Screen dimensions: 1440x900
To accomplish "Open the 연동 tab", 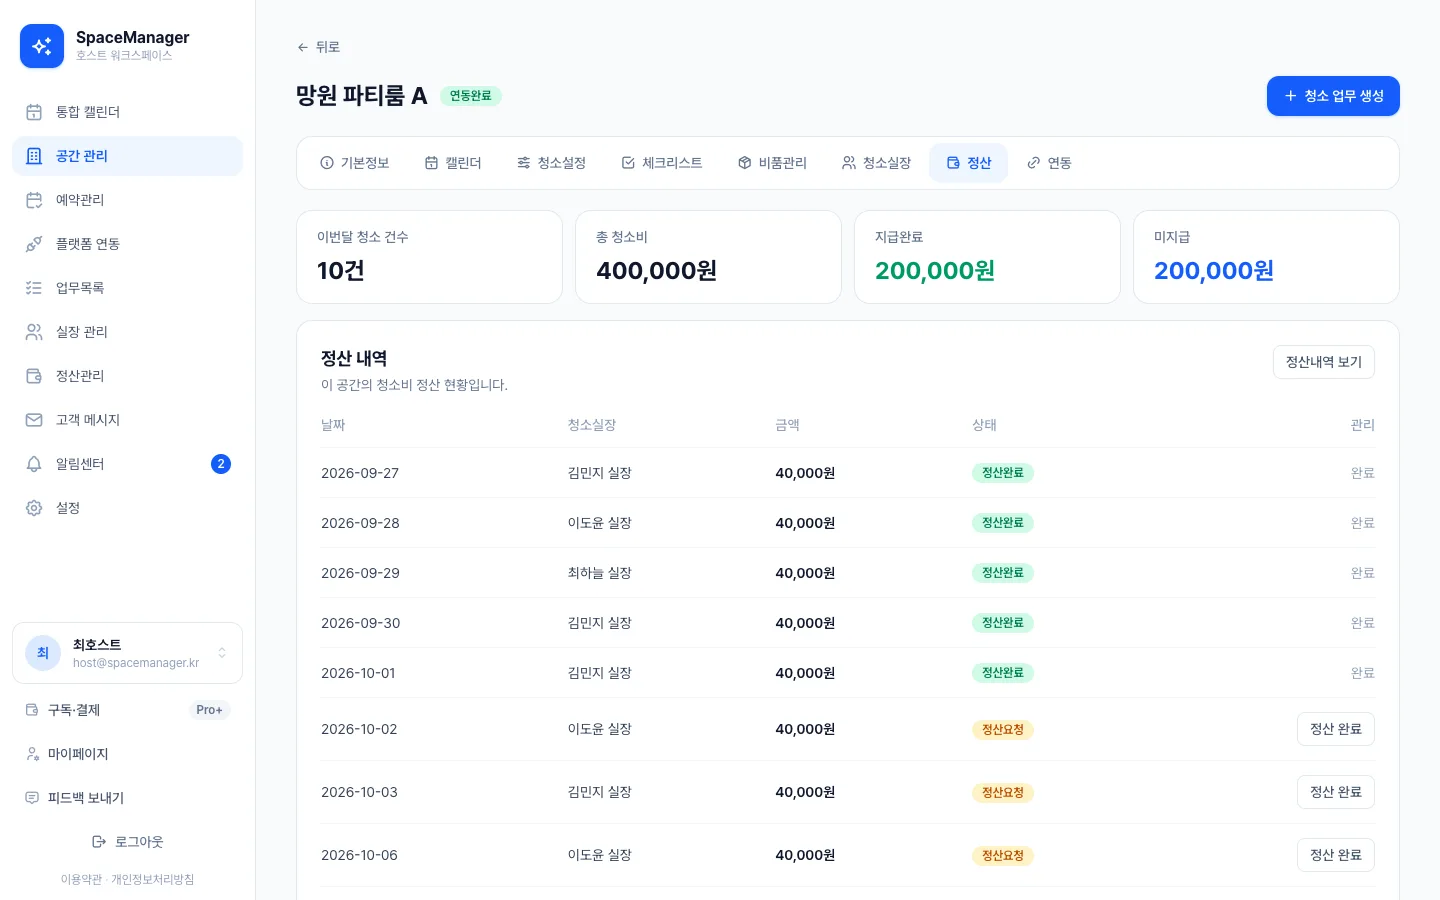I will [1049, 163].
